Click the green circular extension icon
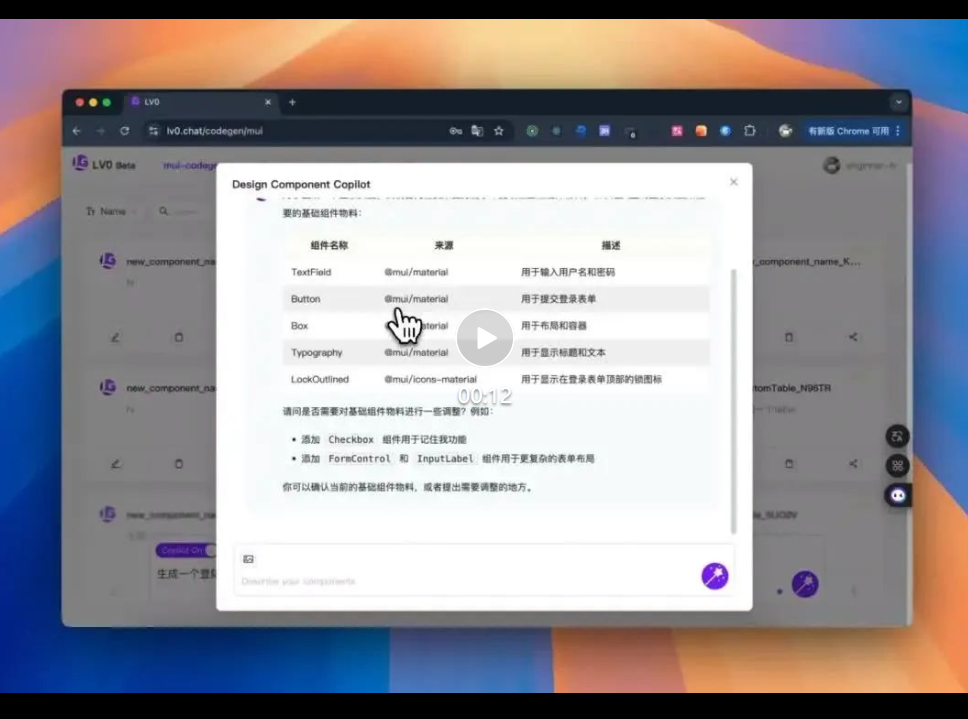968x719 pixels. [x=532, y=131]
